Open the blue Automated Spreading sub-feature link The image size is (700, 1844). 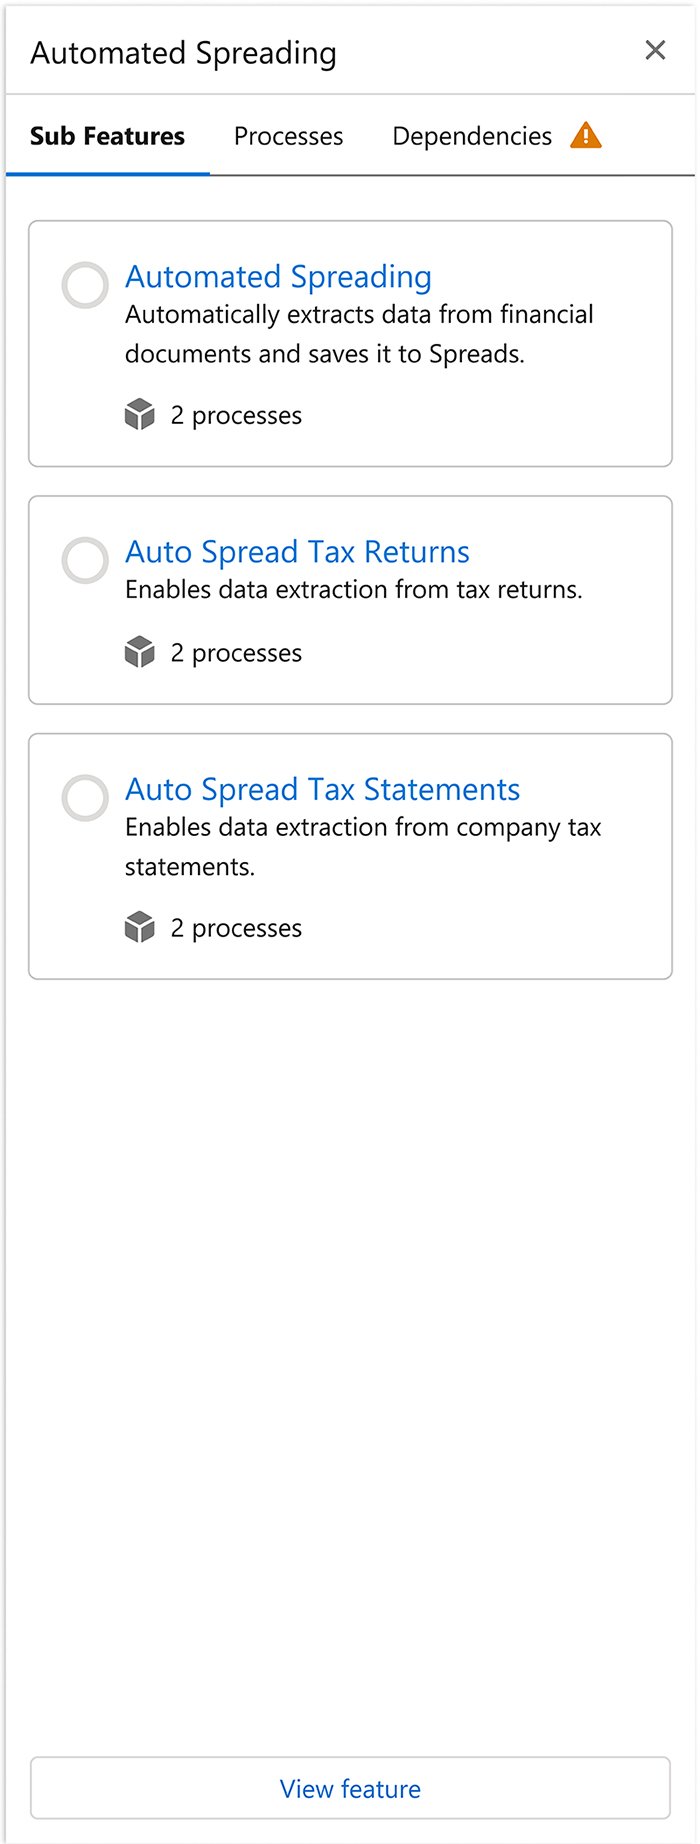(x=278, y=276)
